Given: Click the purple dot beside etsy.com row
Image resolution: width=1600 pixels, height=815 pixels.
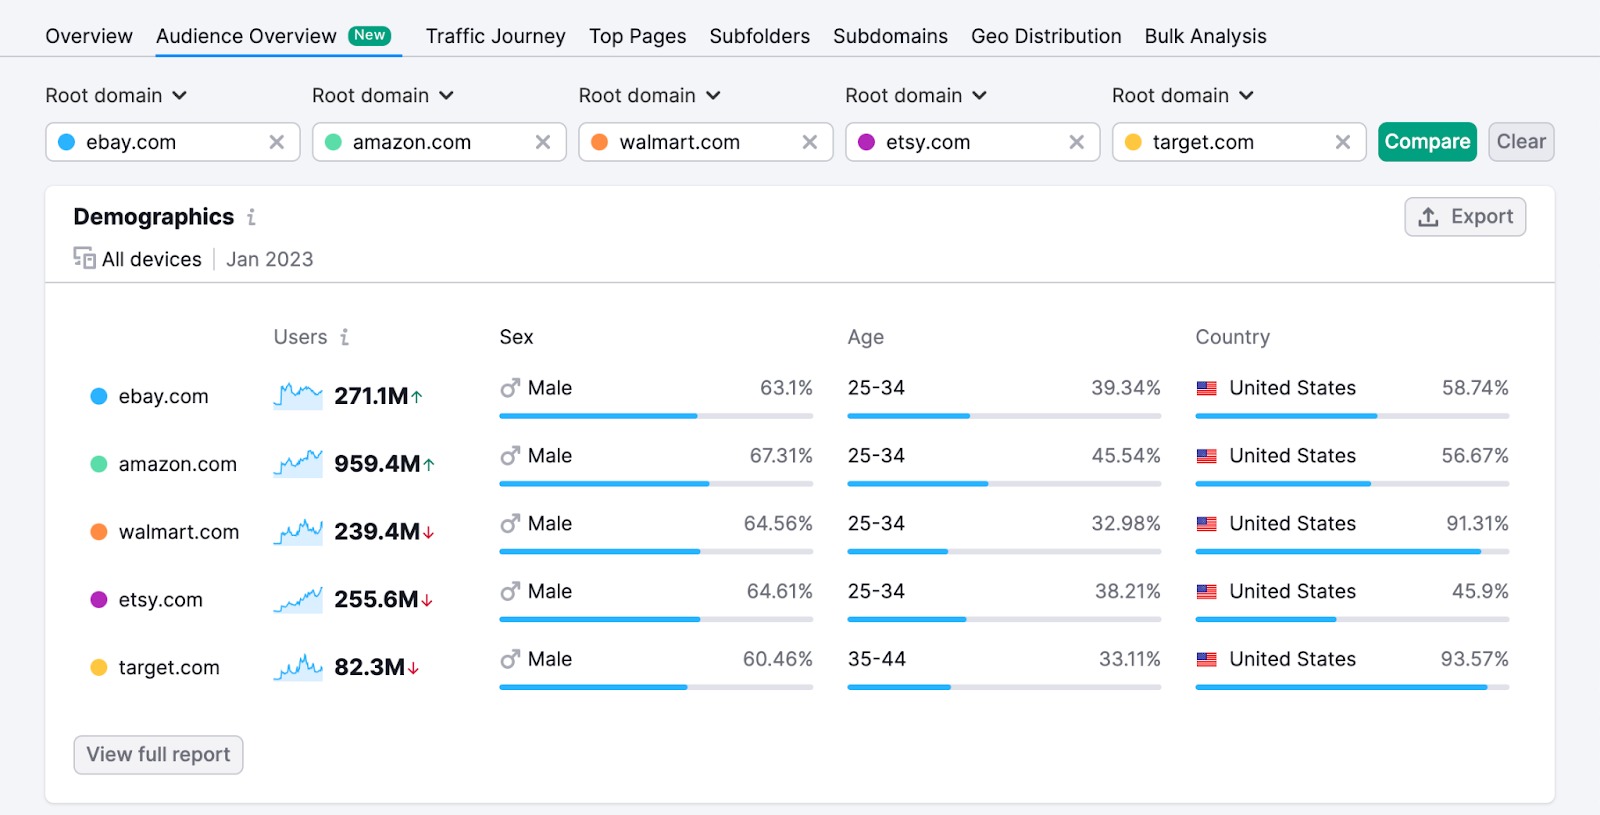Looking at the screenshot, I should pyautogui.click(x=99, y=600).
